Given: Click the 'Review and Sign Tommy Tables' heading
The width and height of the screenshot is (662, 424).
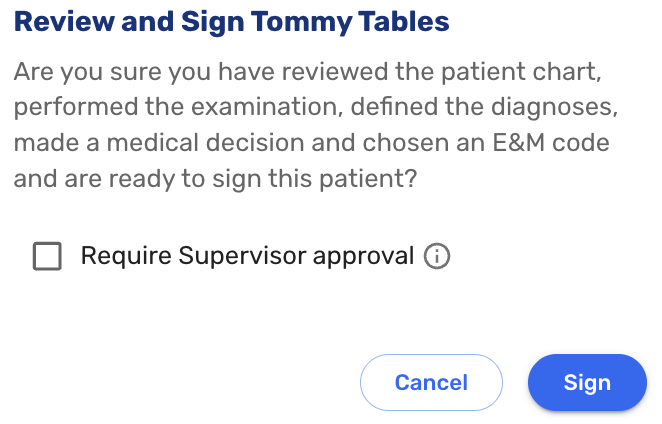Looking at the screenshot, I should (232, 20).
